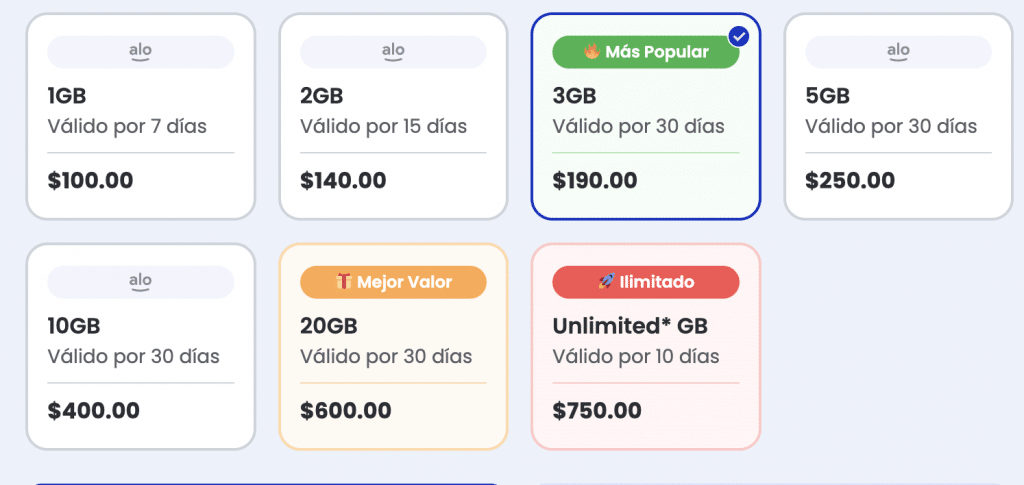Click the alo logo on 5GB card

[x=898, y=52]
